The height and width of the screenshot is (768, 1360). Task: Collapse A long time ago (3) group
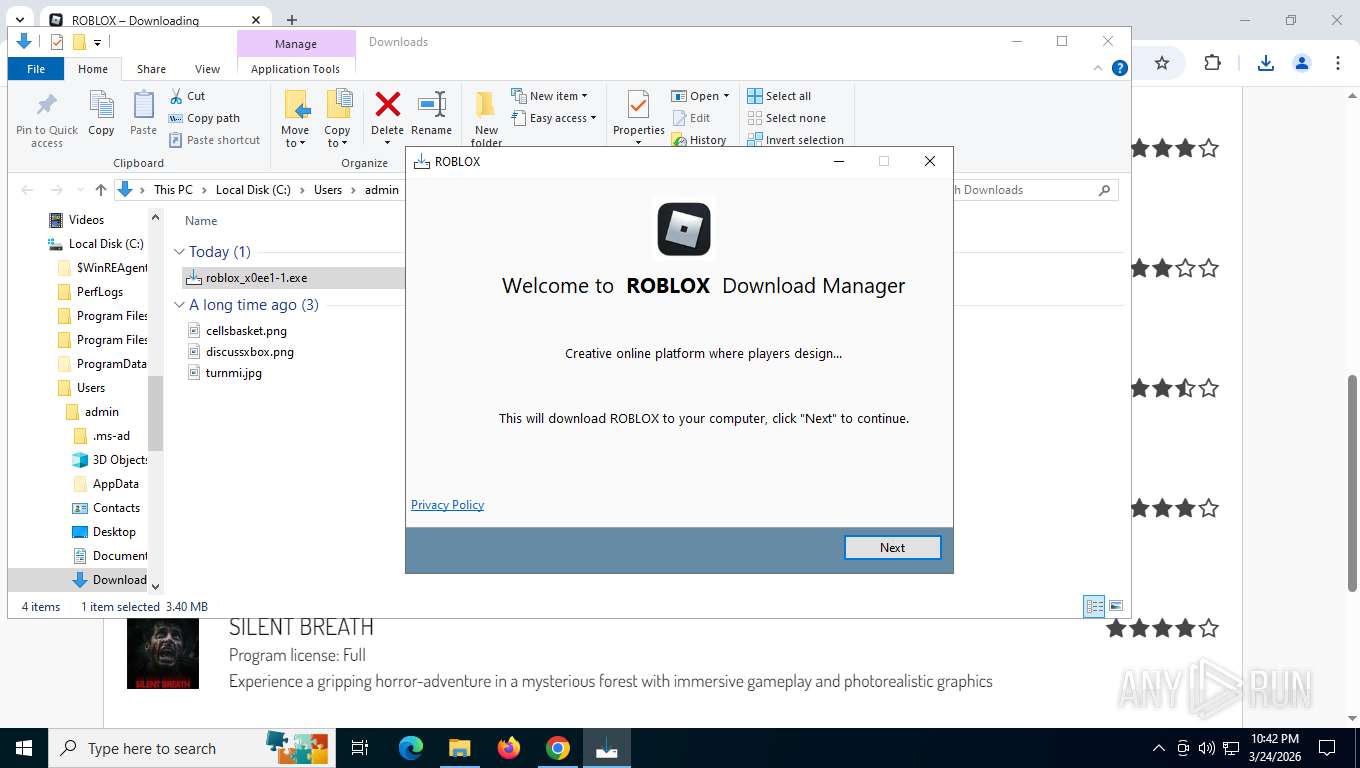(180, 305)
